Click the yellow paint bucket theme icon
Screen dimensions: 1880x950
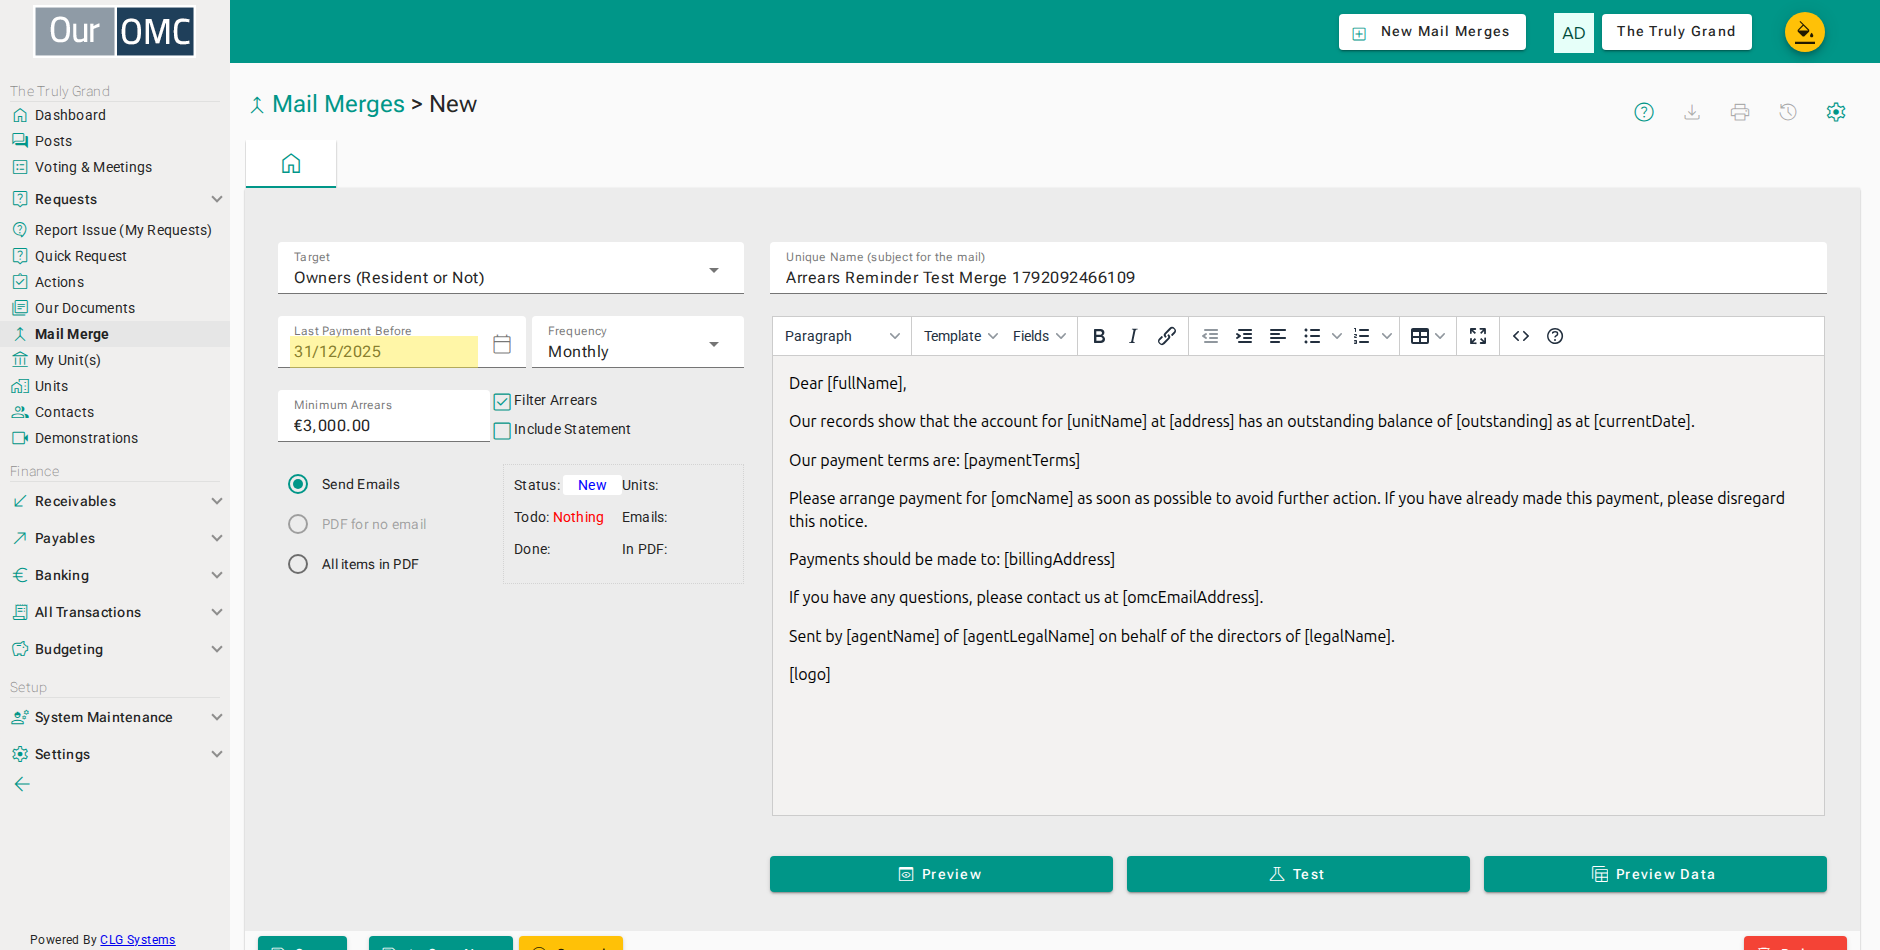coord(1805,32)
